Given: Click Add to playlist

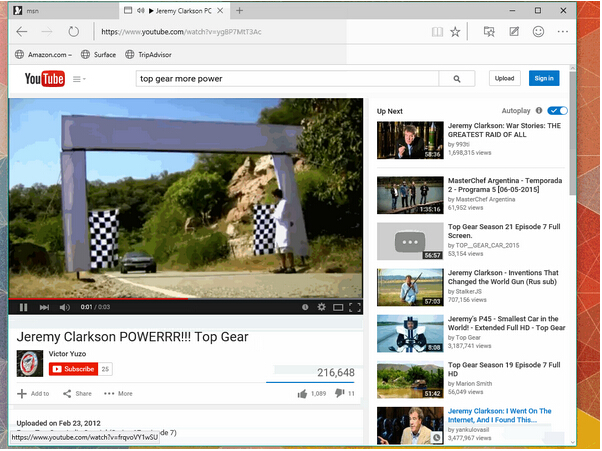Looking at the screenshot, I should 33,394.
